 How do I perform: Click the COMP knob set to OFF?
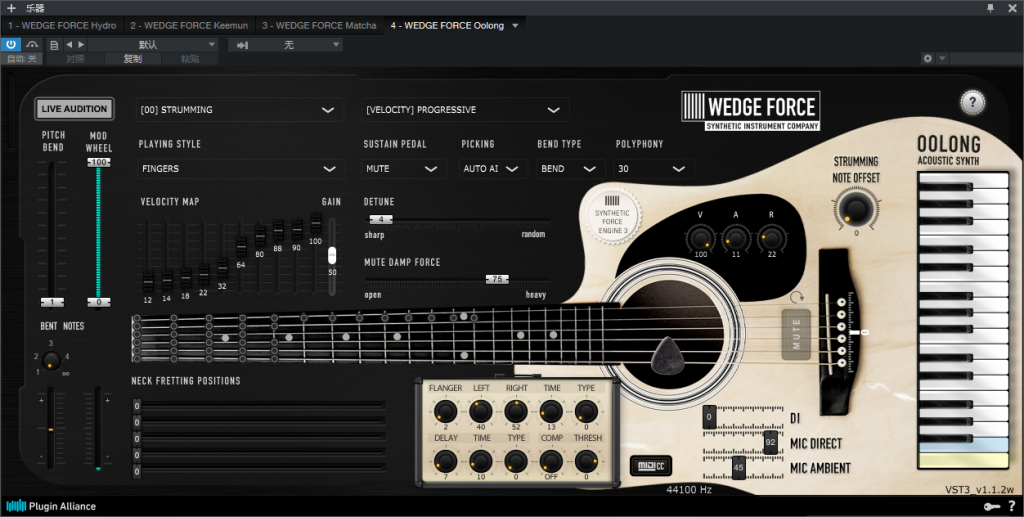pos(551,462)
